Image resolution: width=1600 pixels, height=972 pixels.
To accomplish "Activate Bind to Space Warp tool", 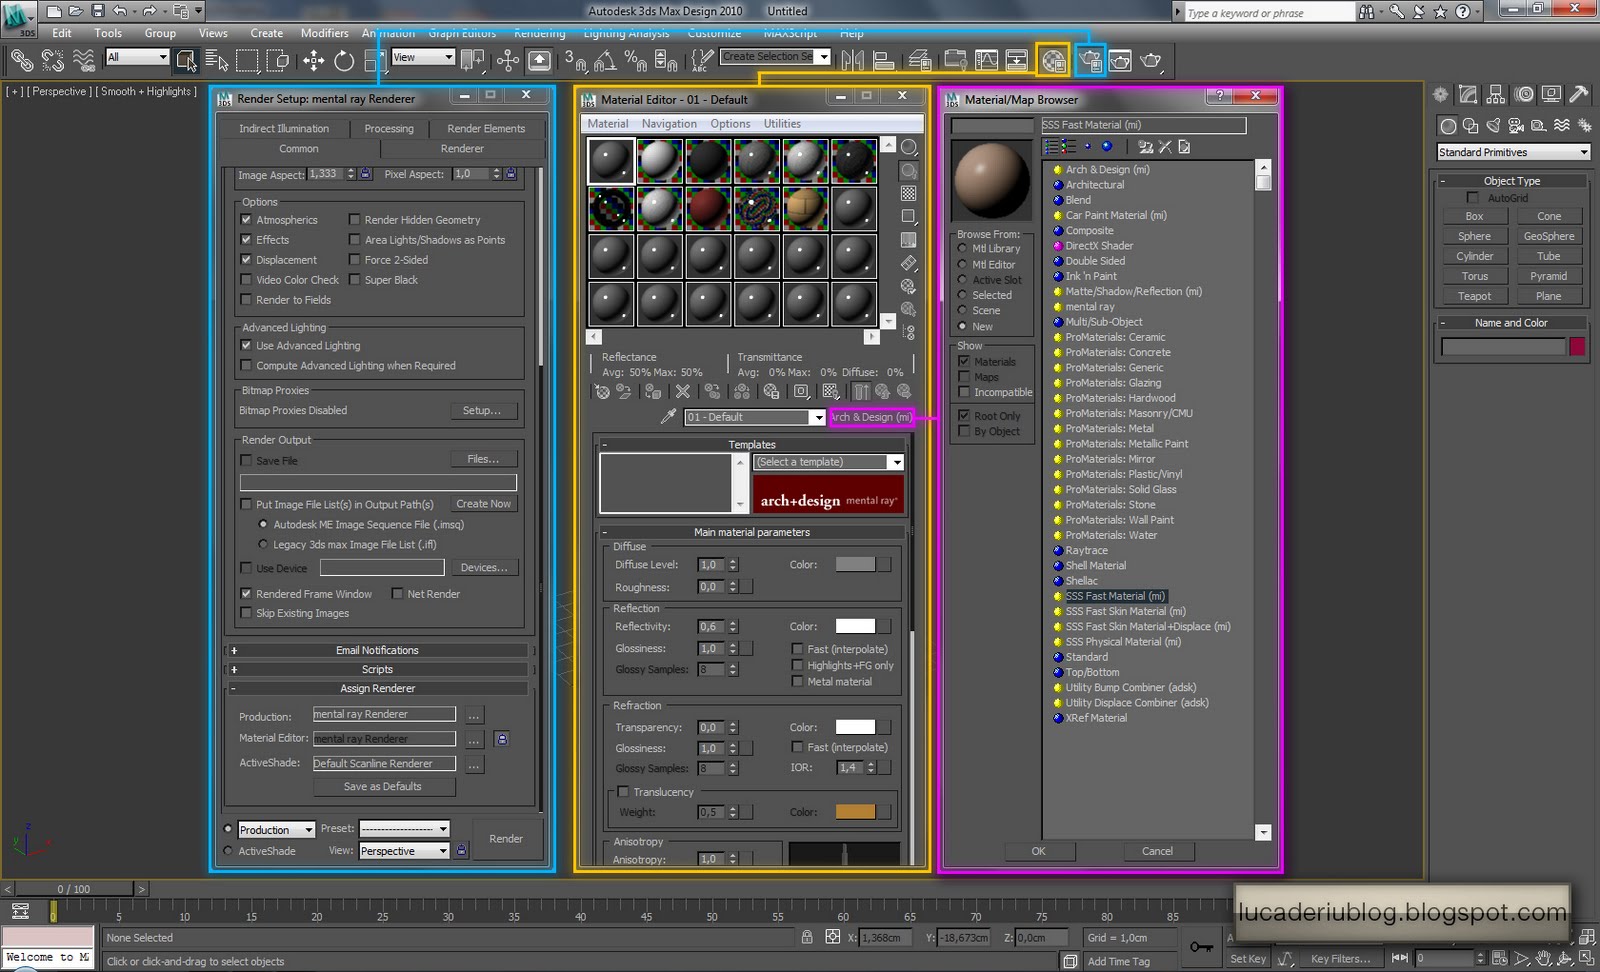I will (x=84, y=61).
